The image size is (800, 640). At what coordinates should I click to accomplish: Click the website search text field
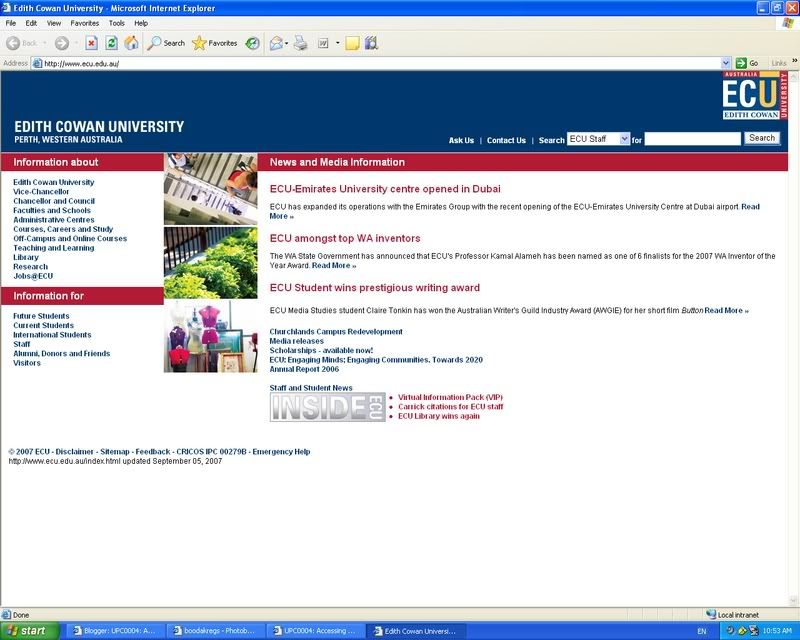pyautogui.click(x=692, y=139)
